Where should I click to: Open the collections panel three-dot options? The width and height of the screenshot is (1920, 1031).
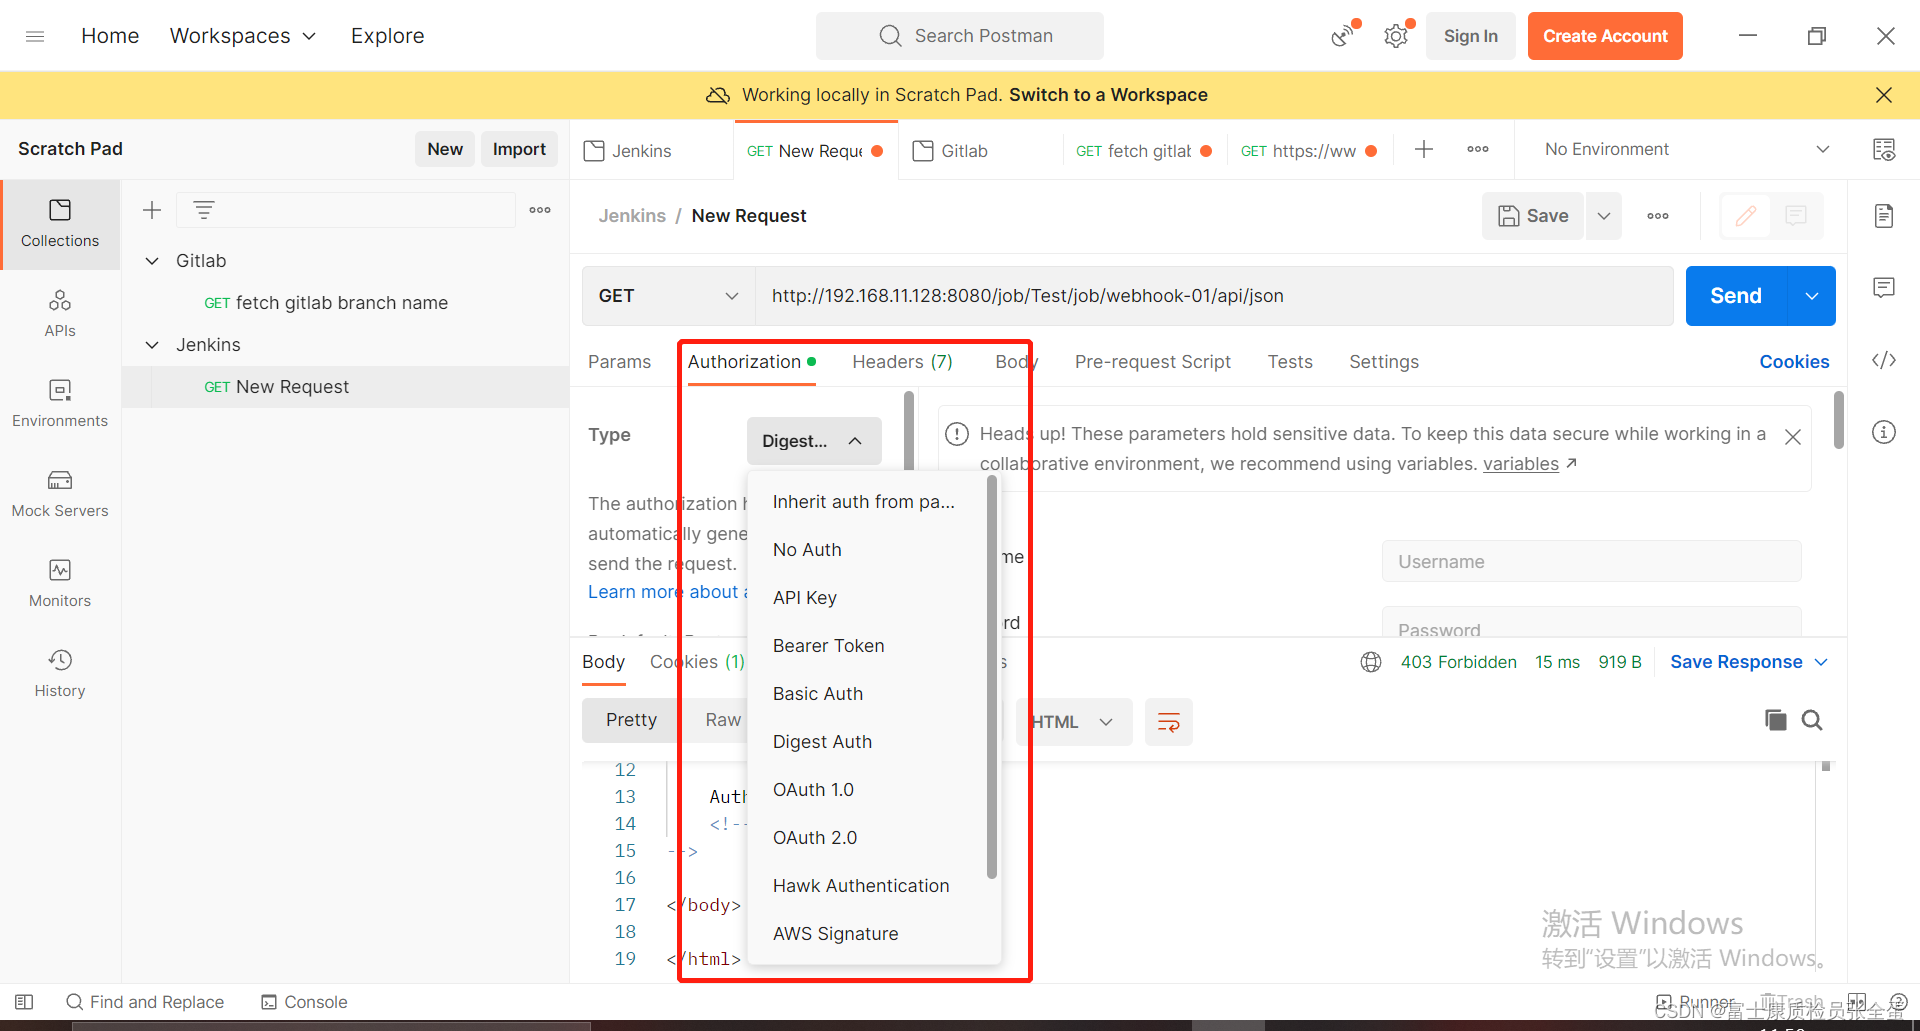[x=540, y=210]
